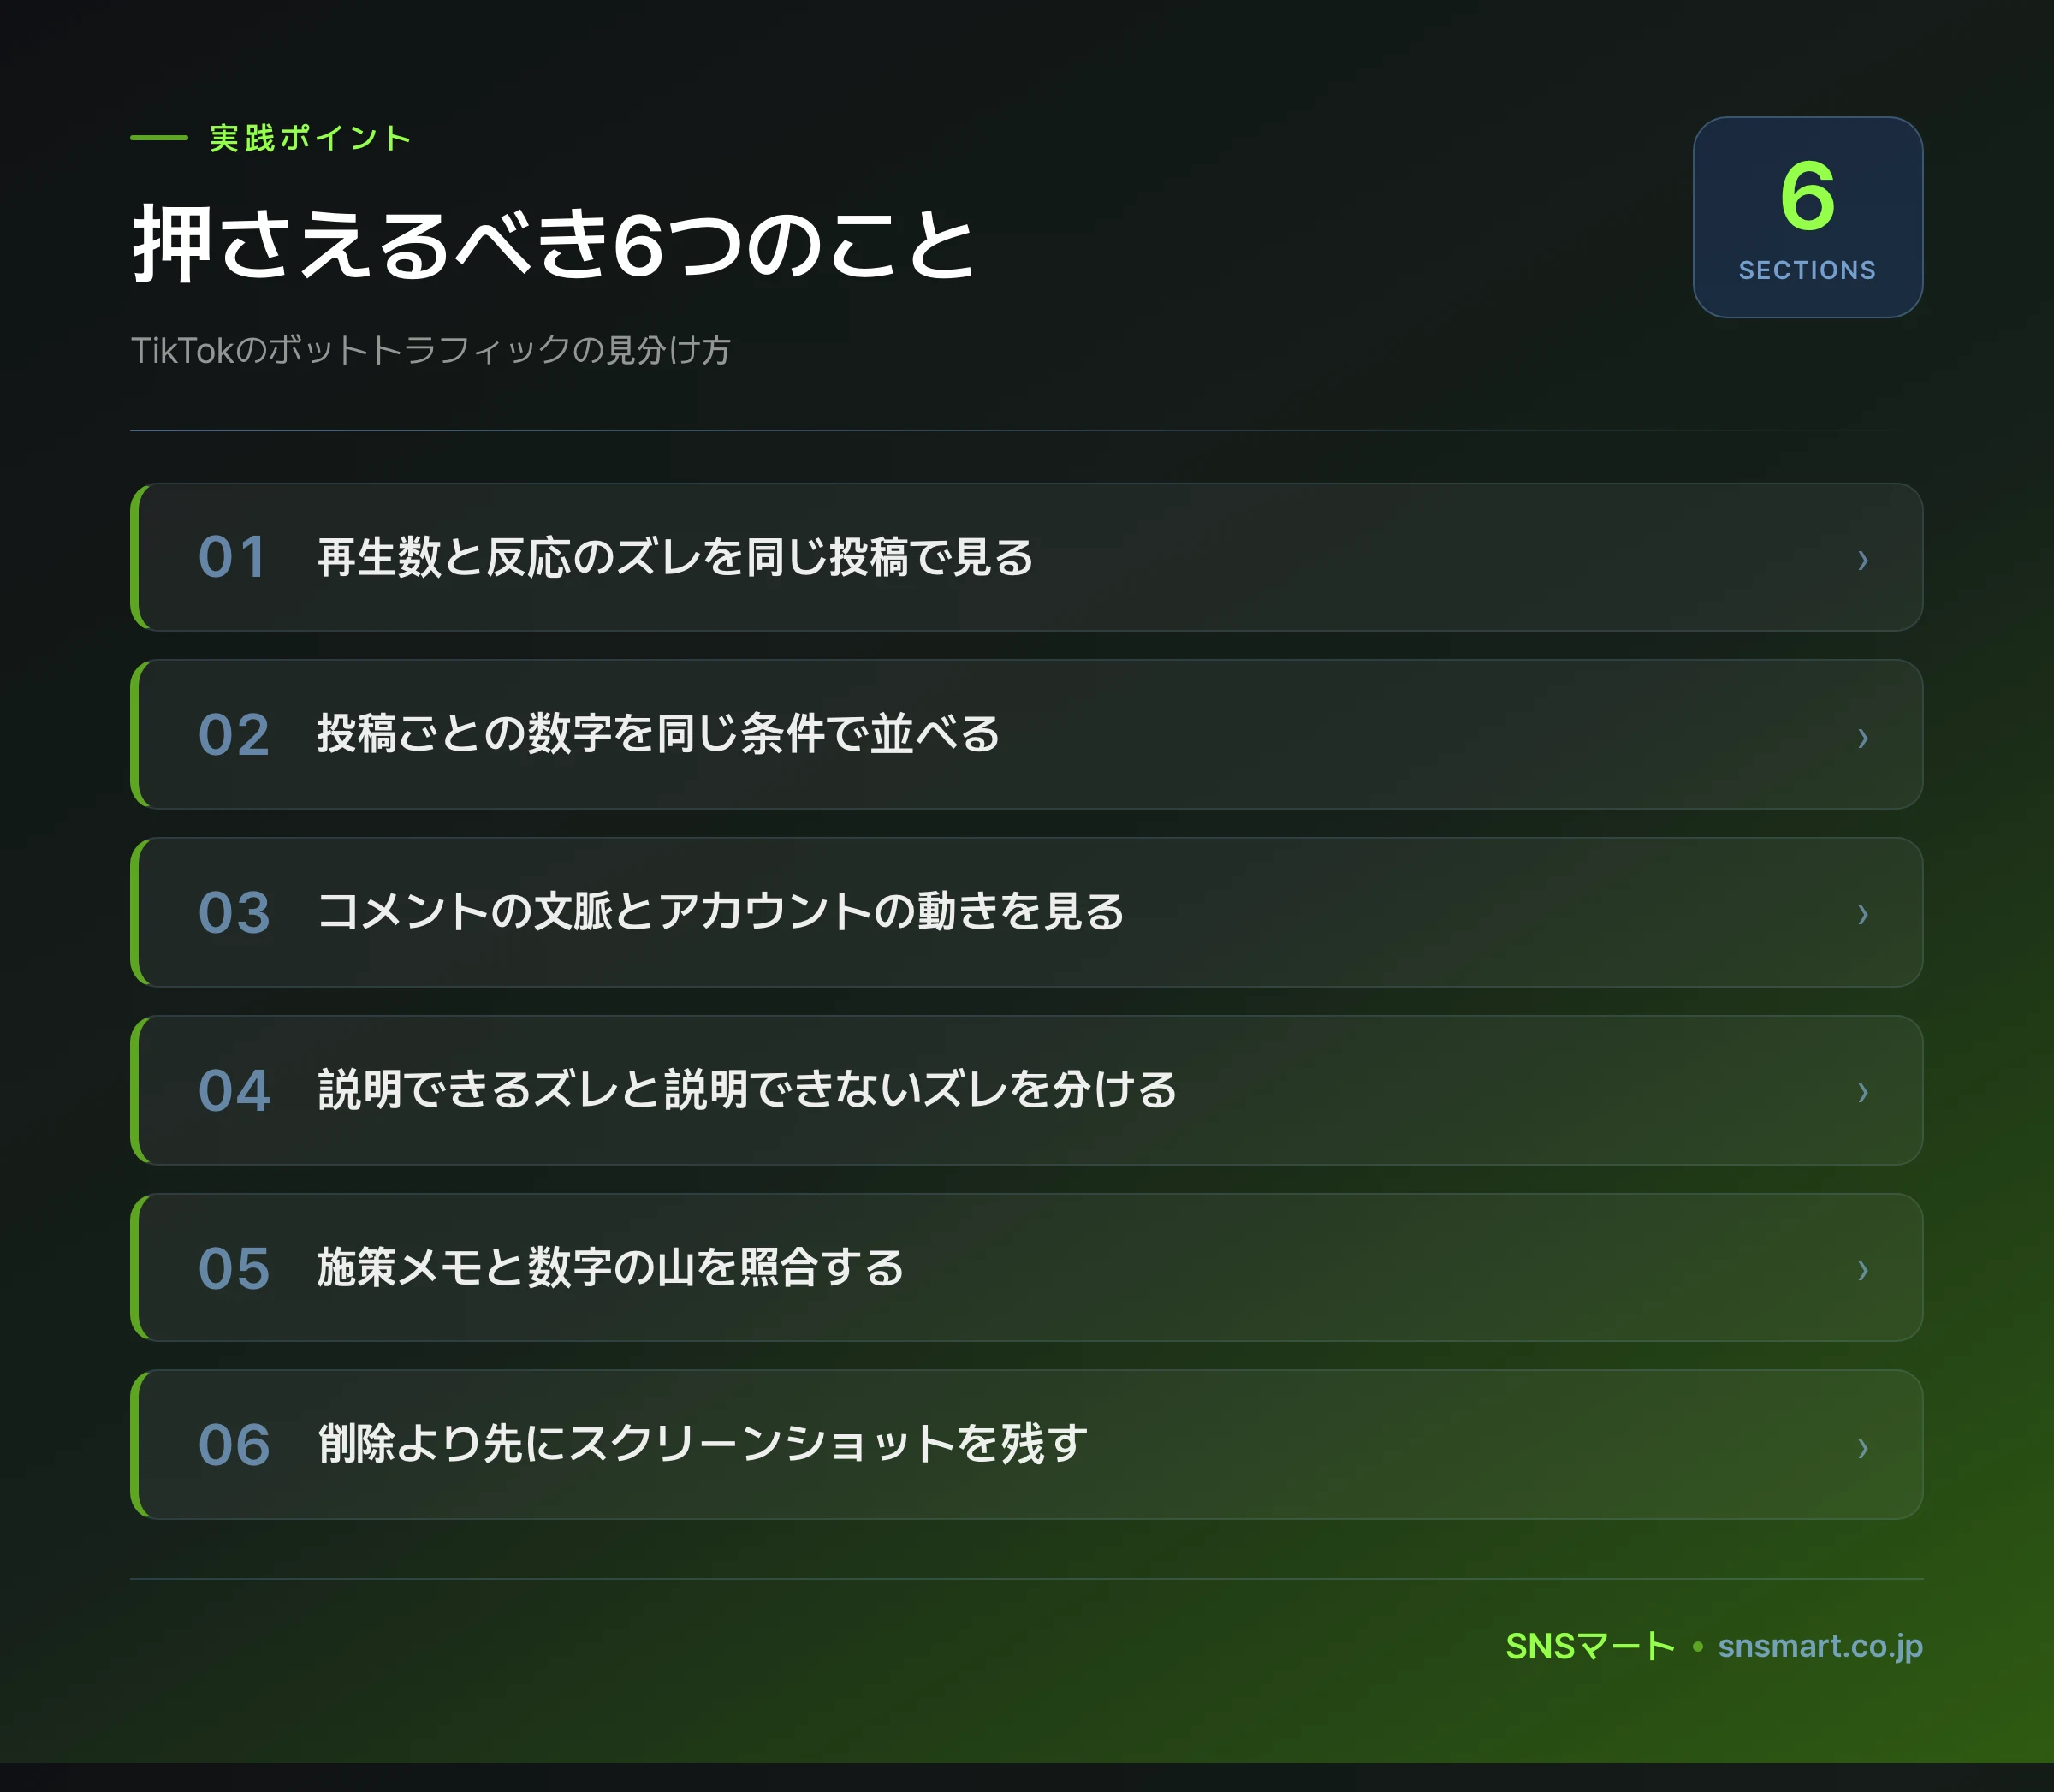
Task: Open section 説明できるズレと説明できないズレを分ける
Action: pos(747,1089)
